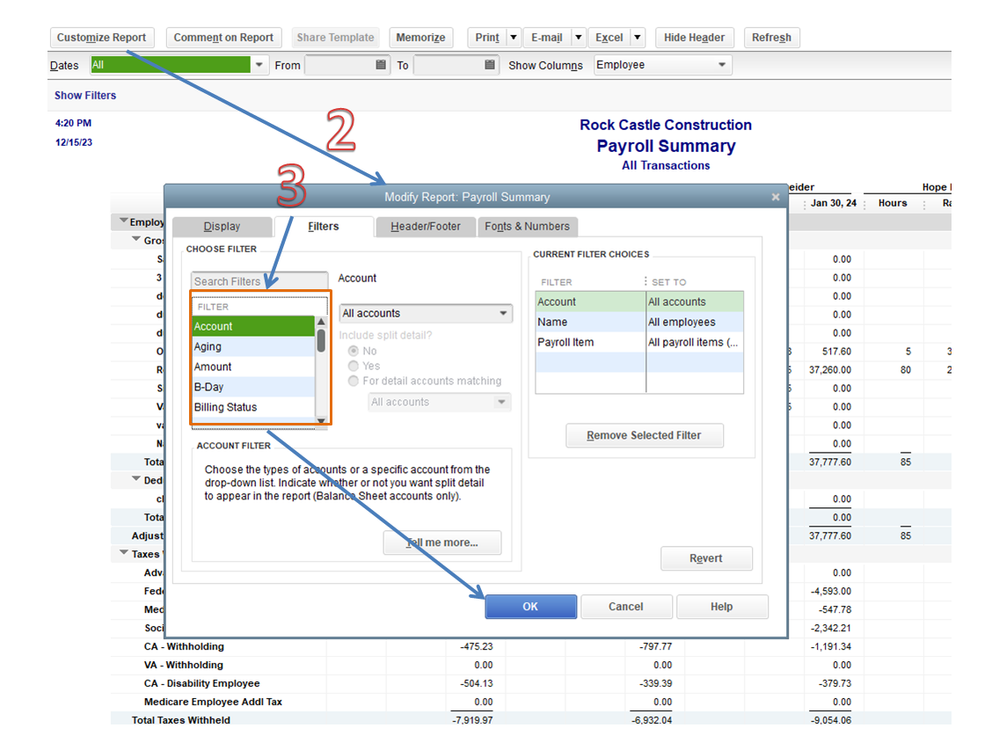The image size is (999, 749).
Task: Click the Share Template button
Action: (x=335, y=38)
